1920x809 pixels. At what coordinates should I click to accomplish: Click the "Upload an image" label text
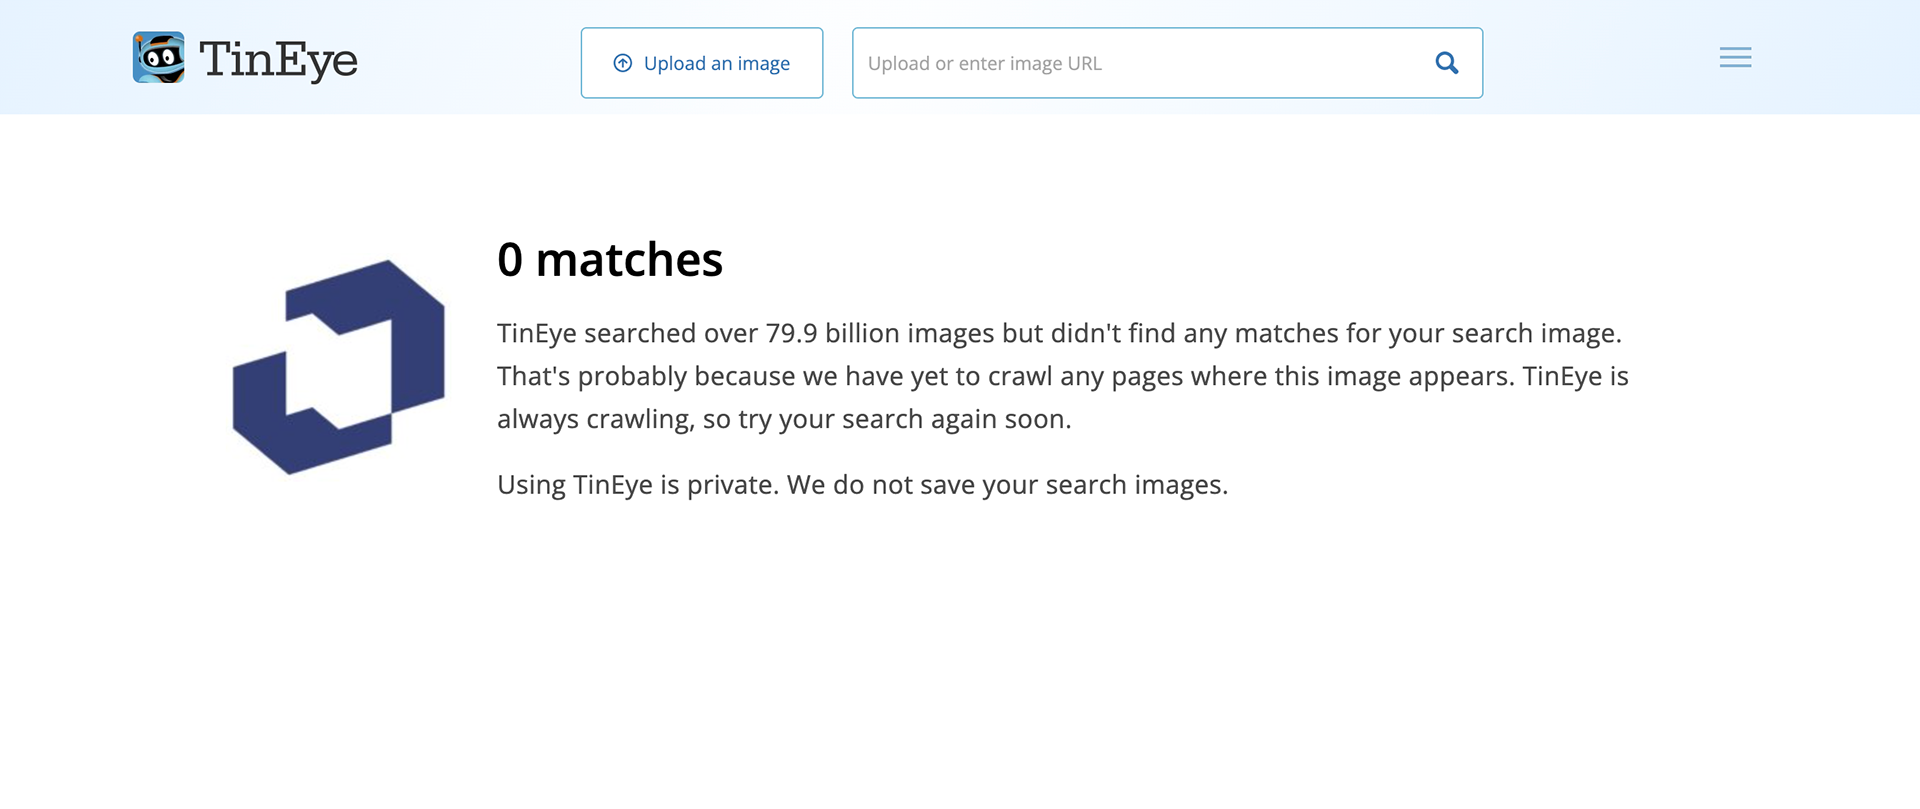tap(716, 63)
